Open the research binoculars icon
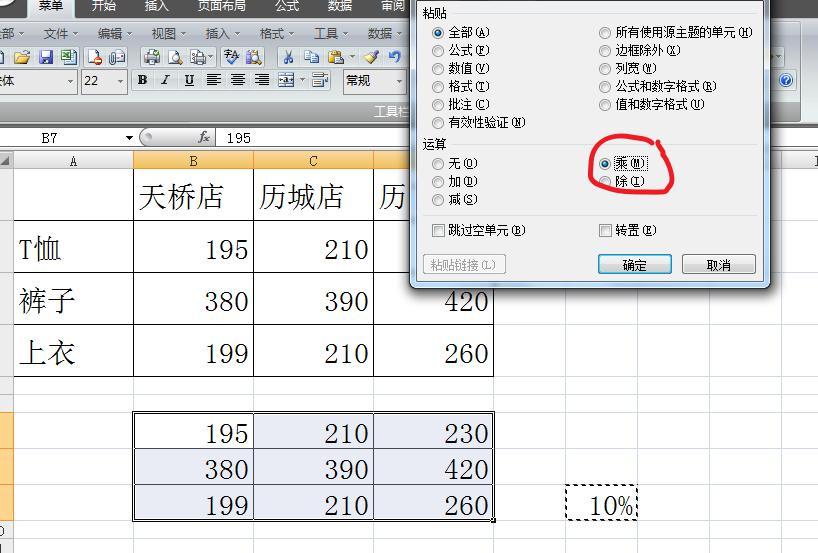This screenshot has width=818, height=553. [x=254, y=57]
